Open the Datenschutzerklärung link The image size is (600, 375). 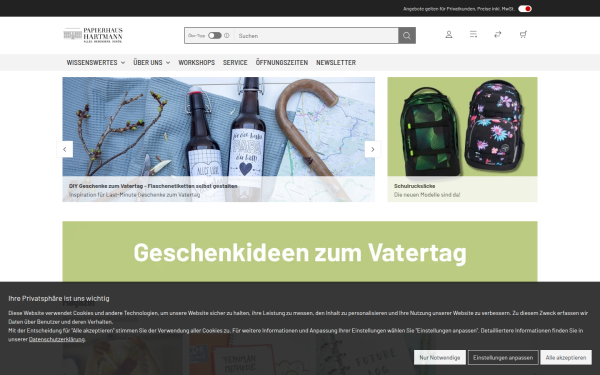(x=57, y=339)
